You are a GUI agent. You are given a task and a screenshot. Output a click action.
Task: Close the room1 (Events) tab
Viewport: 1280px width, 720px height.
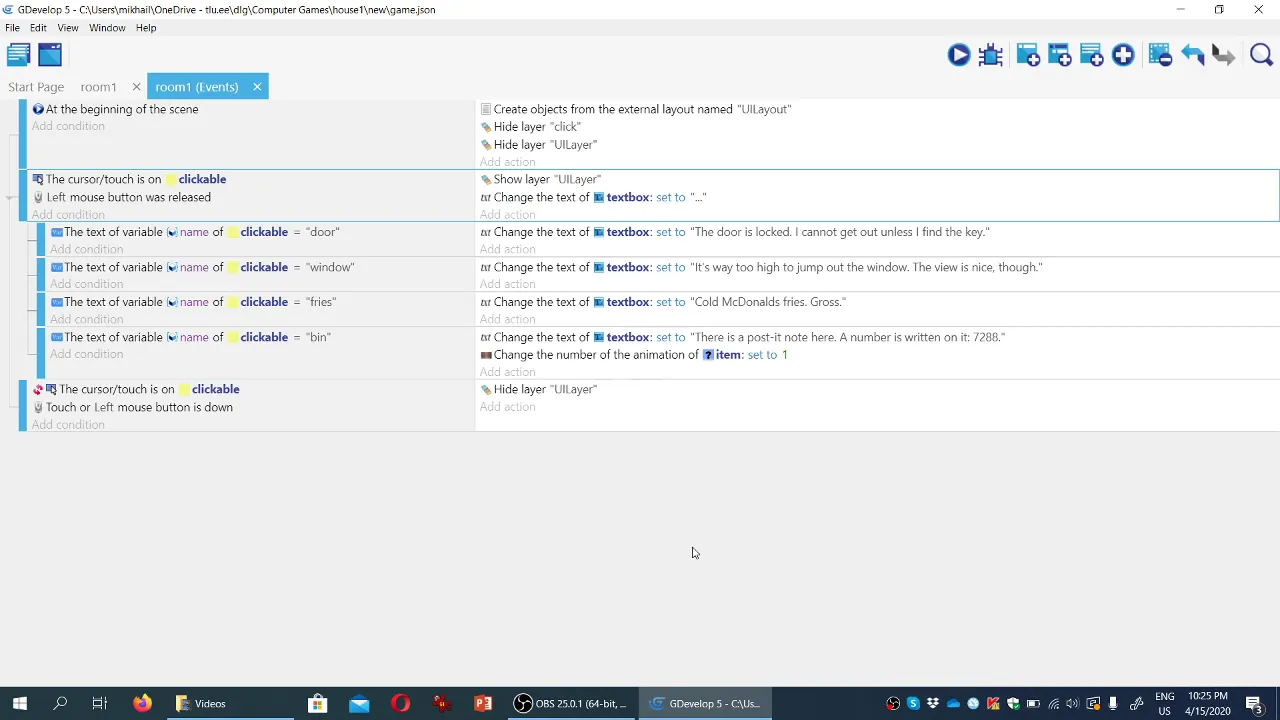coord(257,87)
